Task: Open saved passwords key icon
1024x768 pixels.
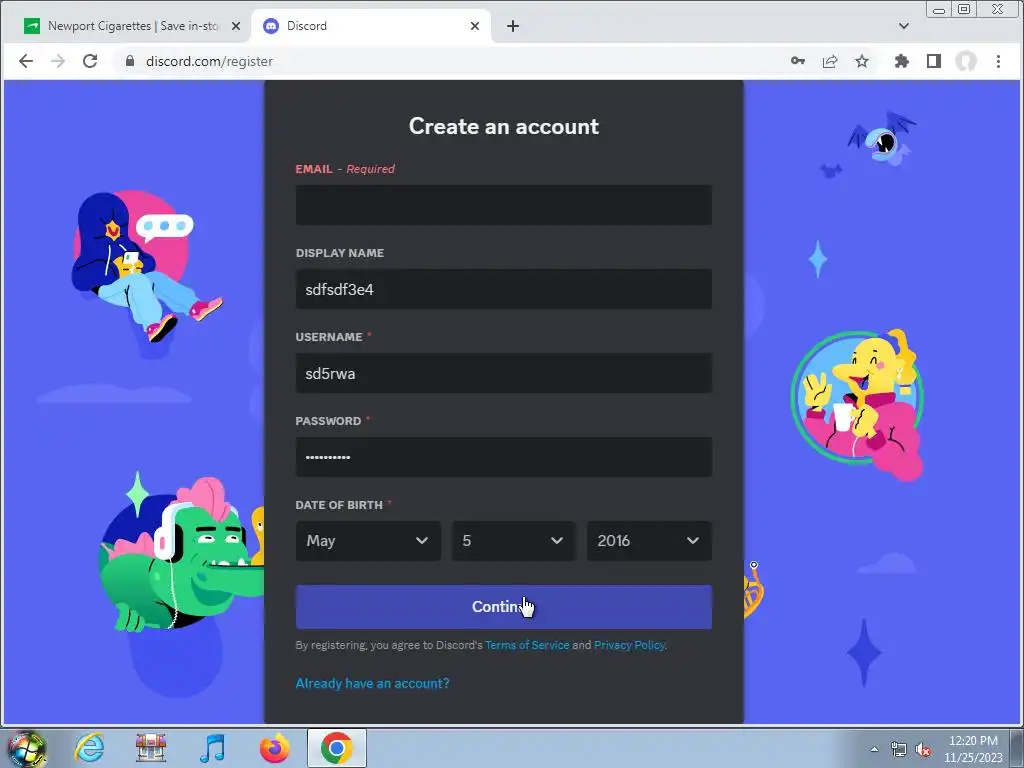Action: coord(797,61)
